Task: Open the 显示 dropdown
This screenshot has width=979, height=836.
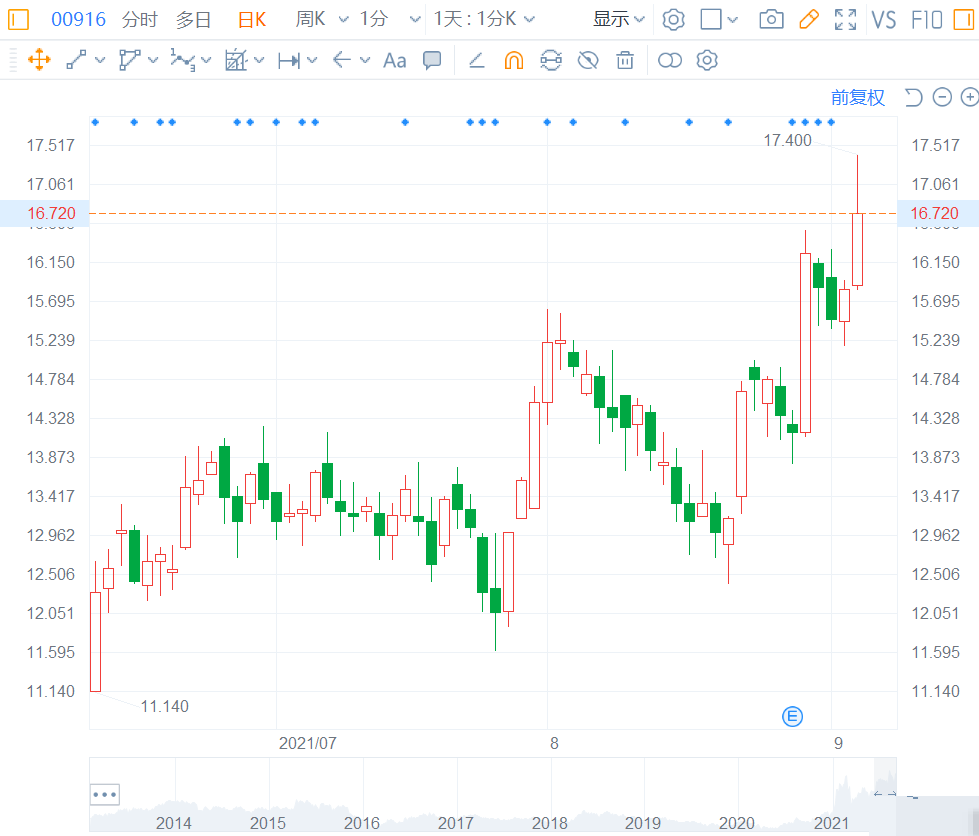Action: tap(618, 19)
